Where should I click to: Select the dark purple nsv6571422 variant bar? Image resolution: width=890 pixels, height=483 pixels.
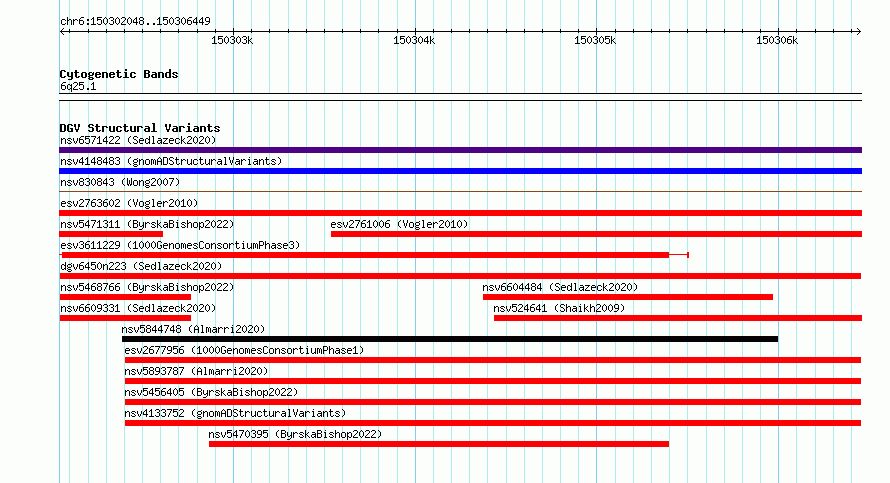point(460,150)
